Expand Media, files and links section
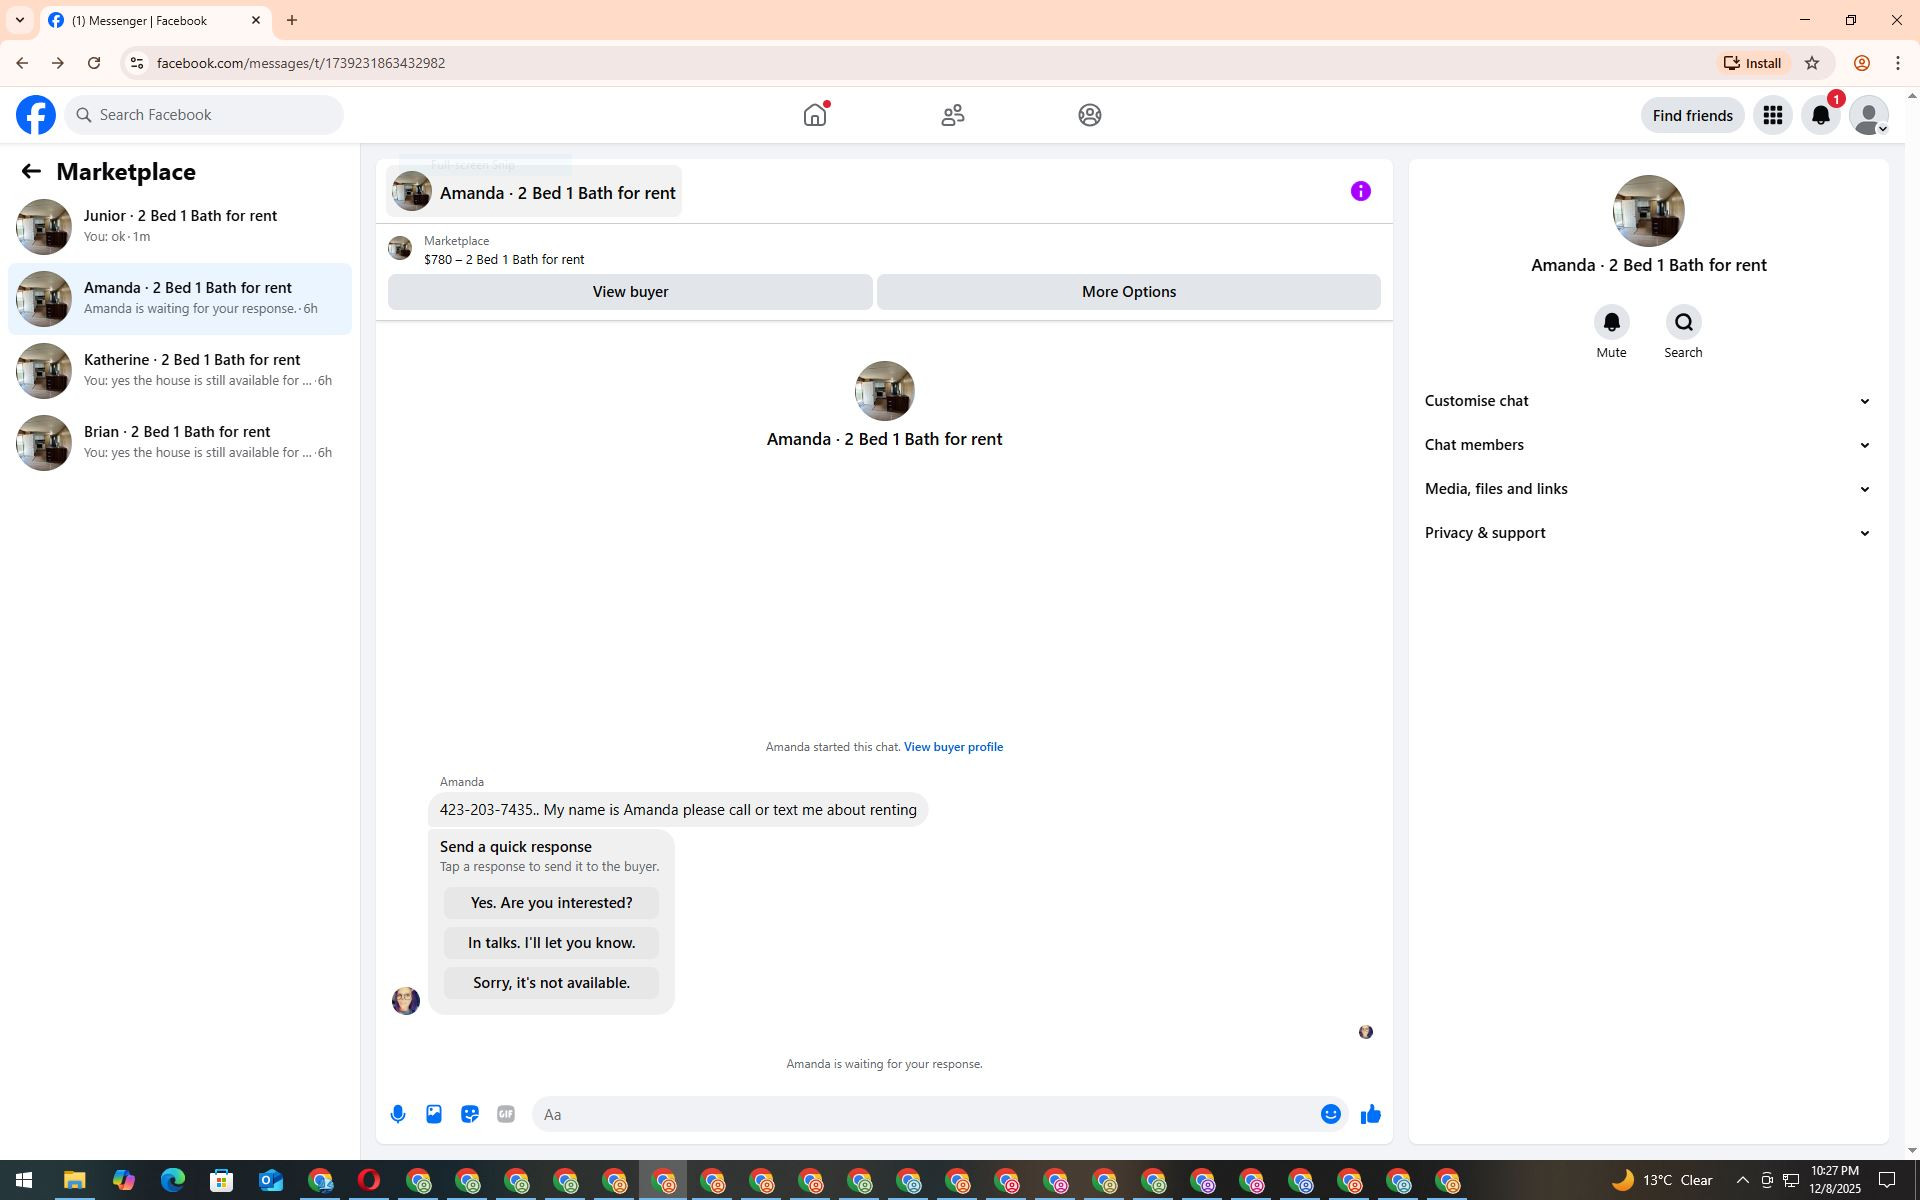The image size is (1920, 1200). point(1648,489)
